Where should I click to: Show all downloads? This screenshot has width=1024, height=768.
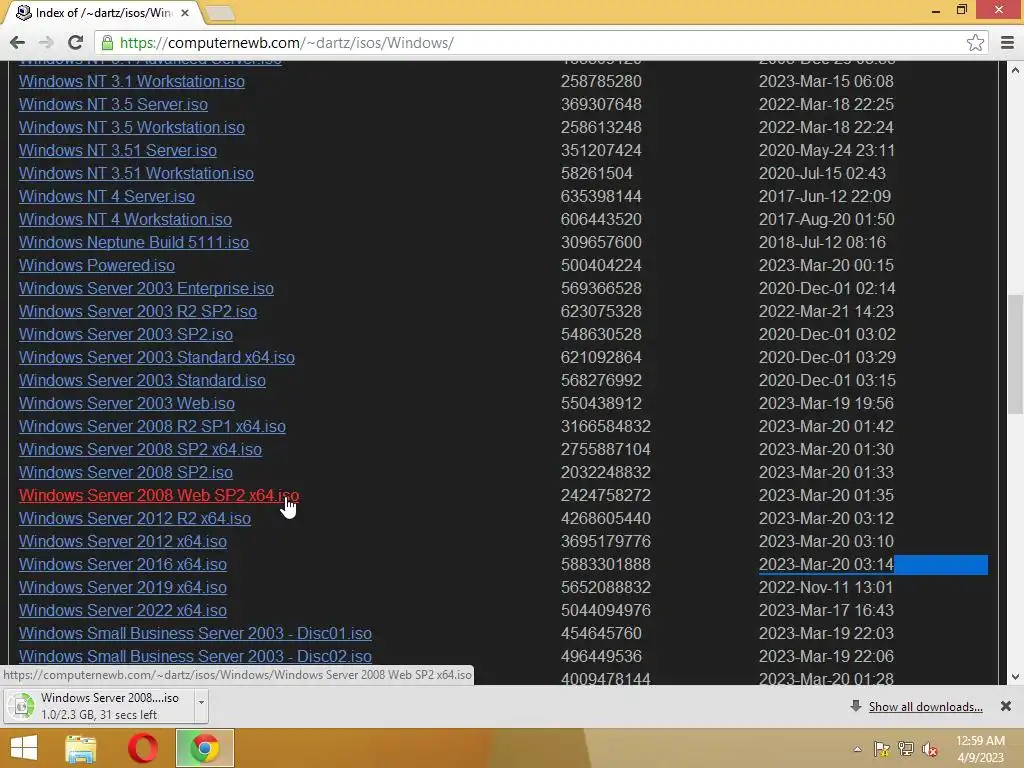click(925, 707)
